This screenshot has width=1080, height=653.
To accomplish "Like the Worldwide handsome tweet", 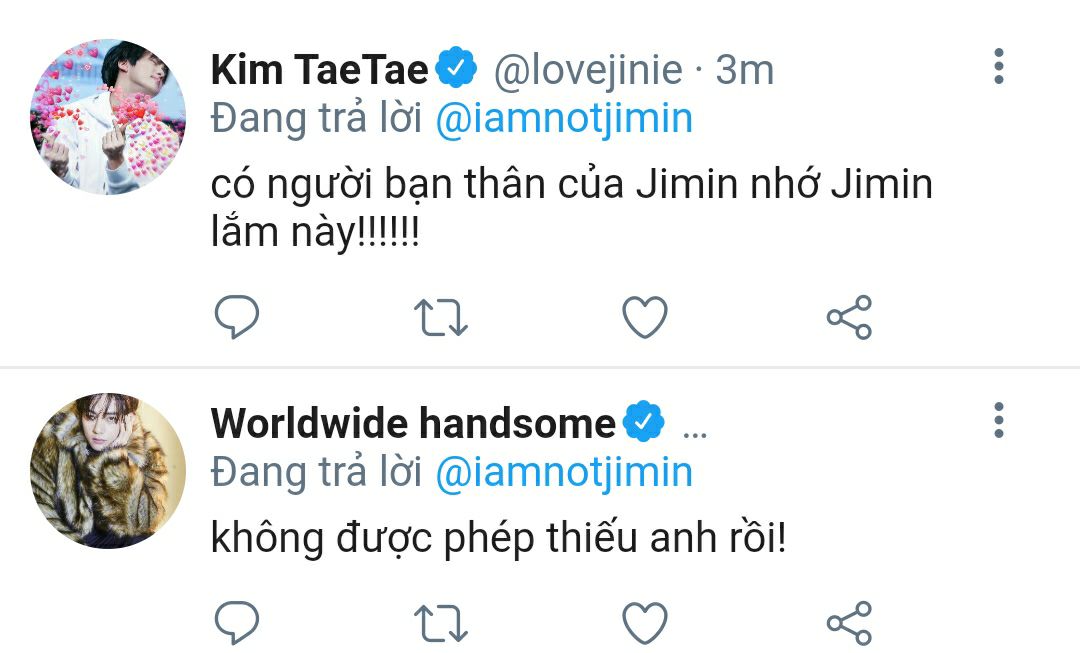I will click(x=645, y=623).
